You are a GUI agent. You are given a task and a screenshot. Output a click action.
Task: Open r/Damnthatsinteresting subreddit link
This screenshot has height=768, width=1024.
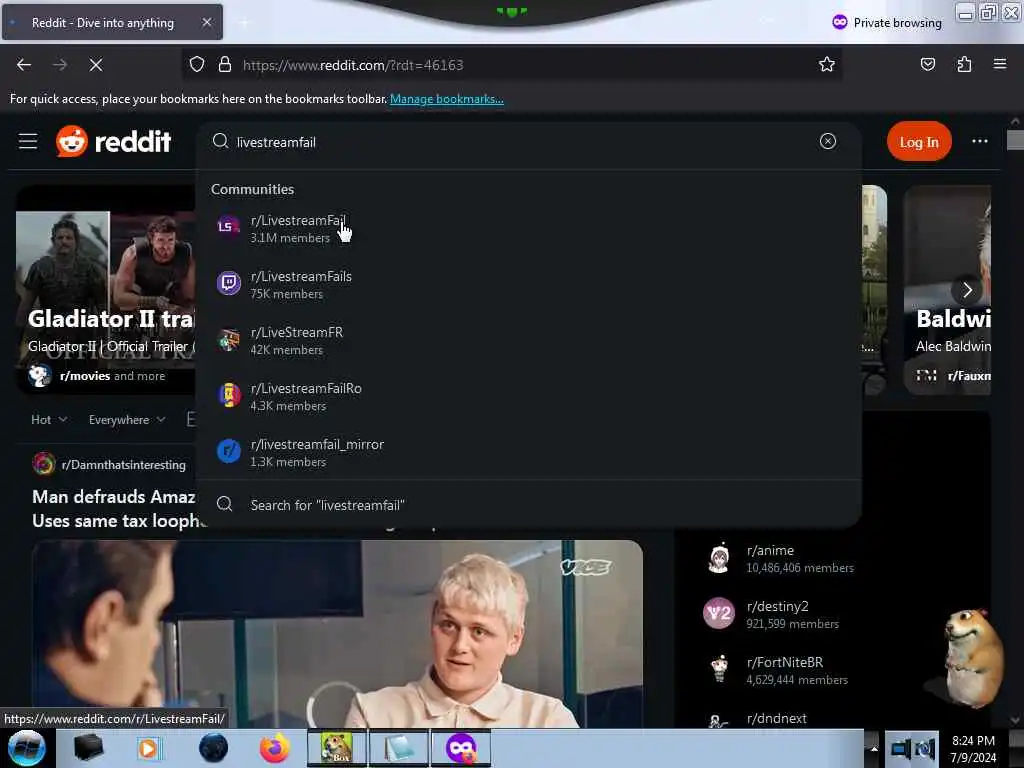pos(123,464)
